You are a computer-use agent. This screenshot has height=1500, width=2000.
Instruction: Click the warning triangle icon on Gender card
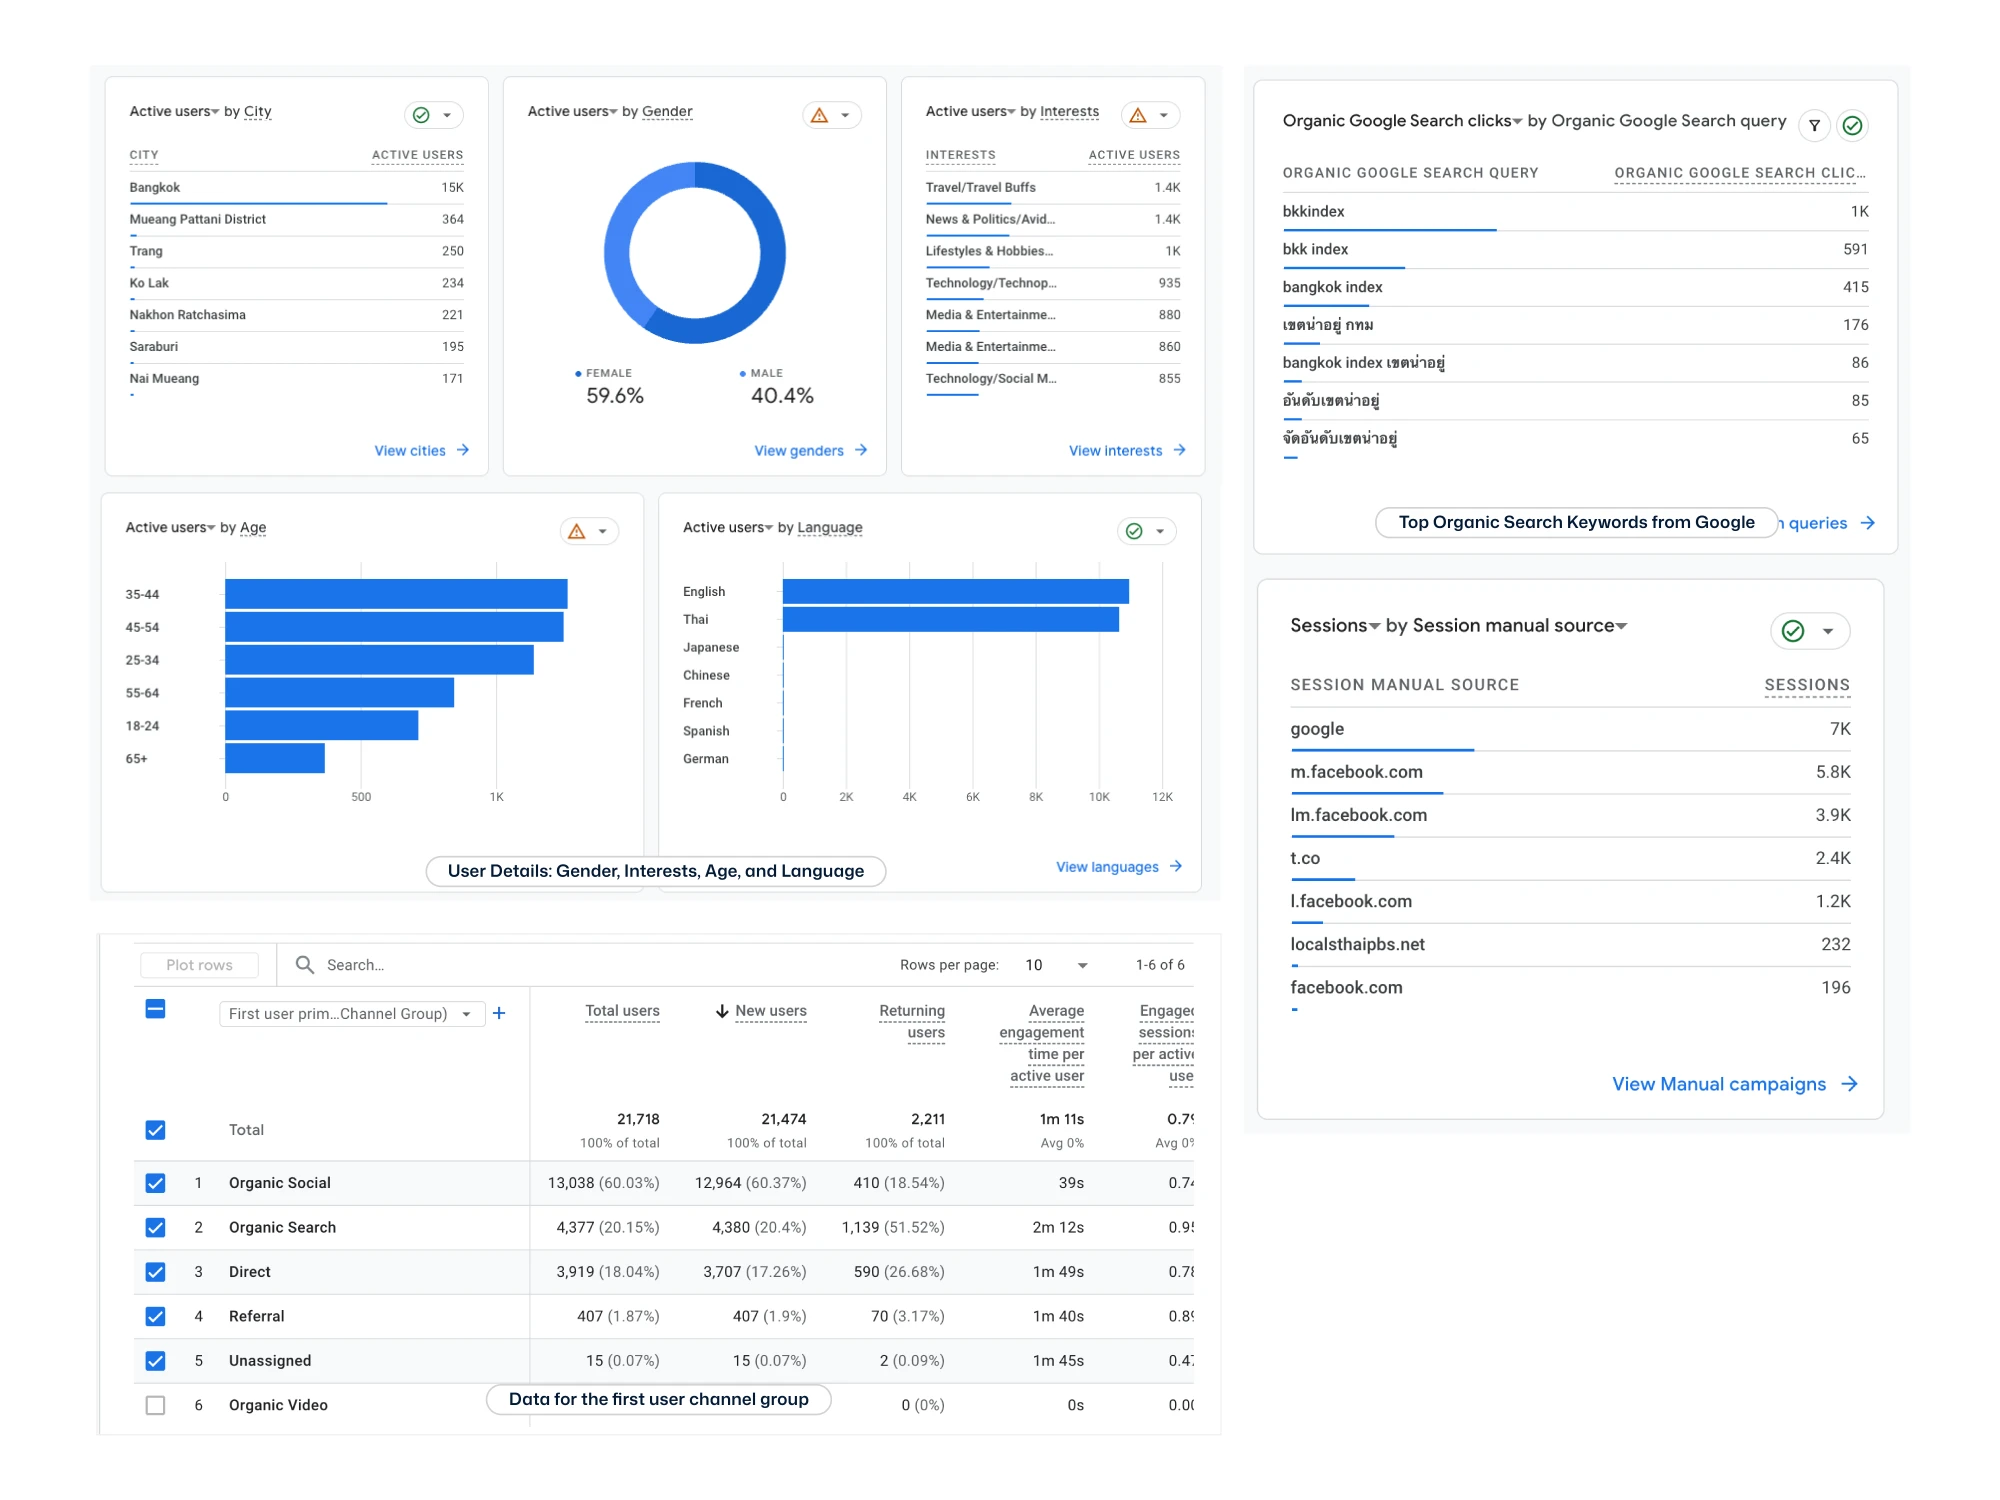tap(820, 115)
